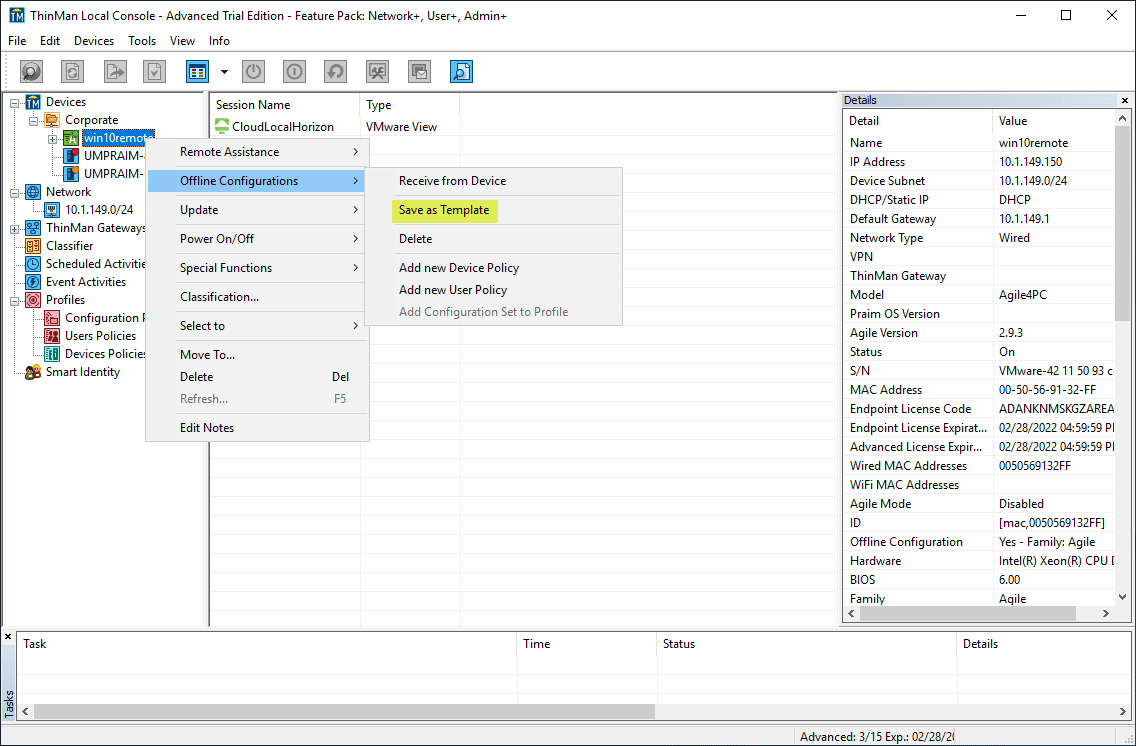Open the Special Functions submenu
Image resolution: width=1136 pixels, height=746 pixels.
pos(257,268)
